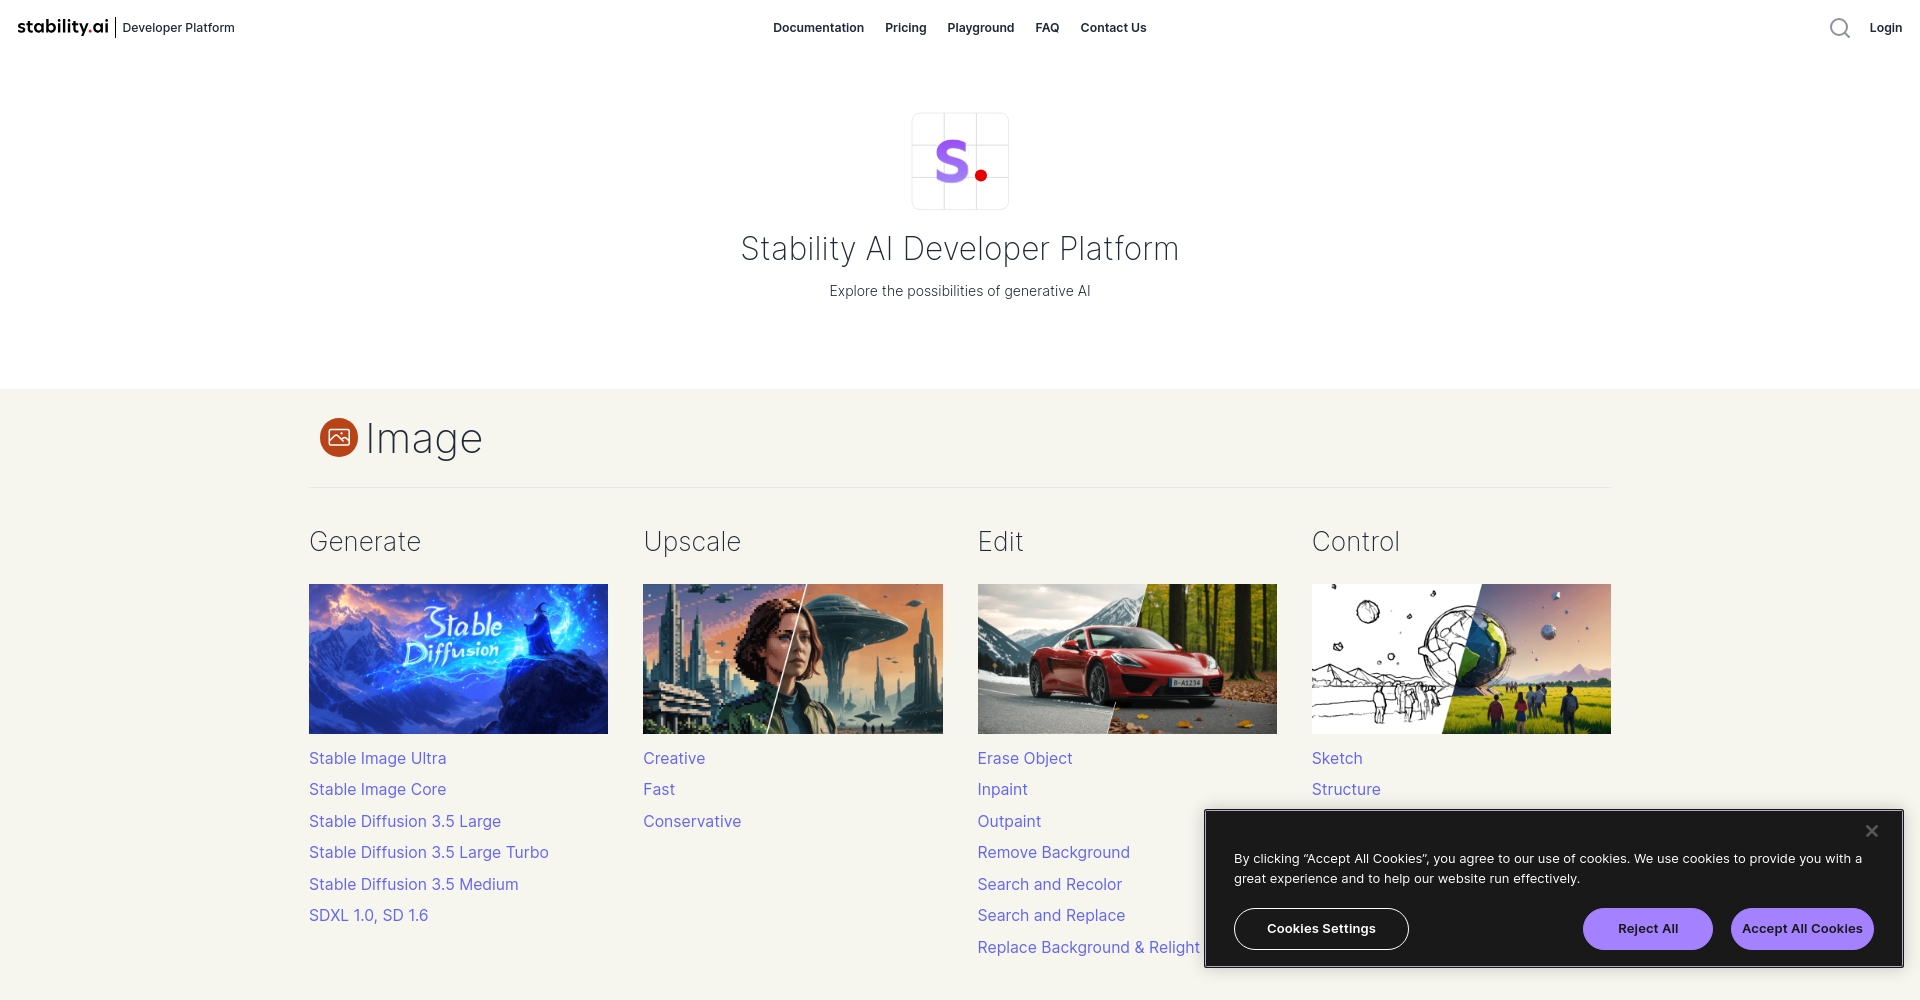The image size is (1920, 1000).
Task: Click the purple S. platform logo
Action: (x=960, y=161)
